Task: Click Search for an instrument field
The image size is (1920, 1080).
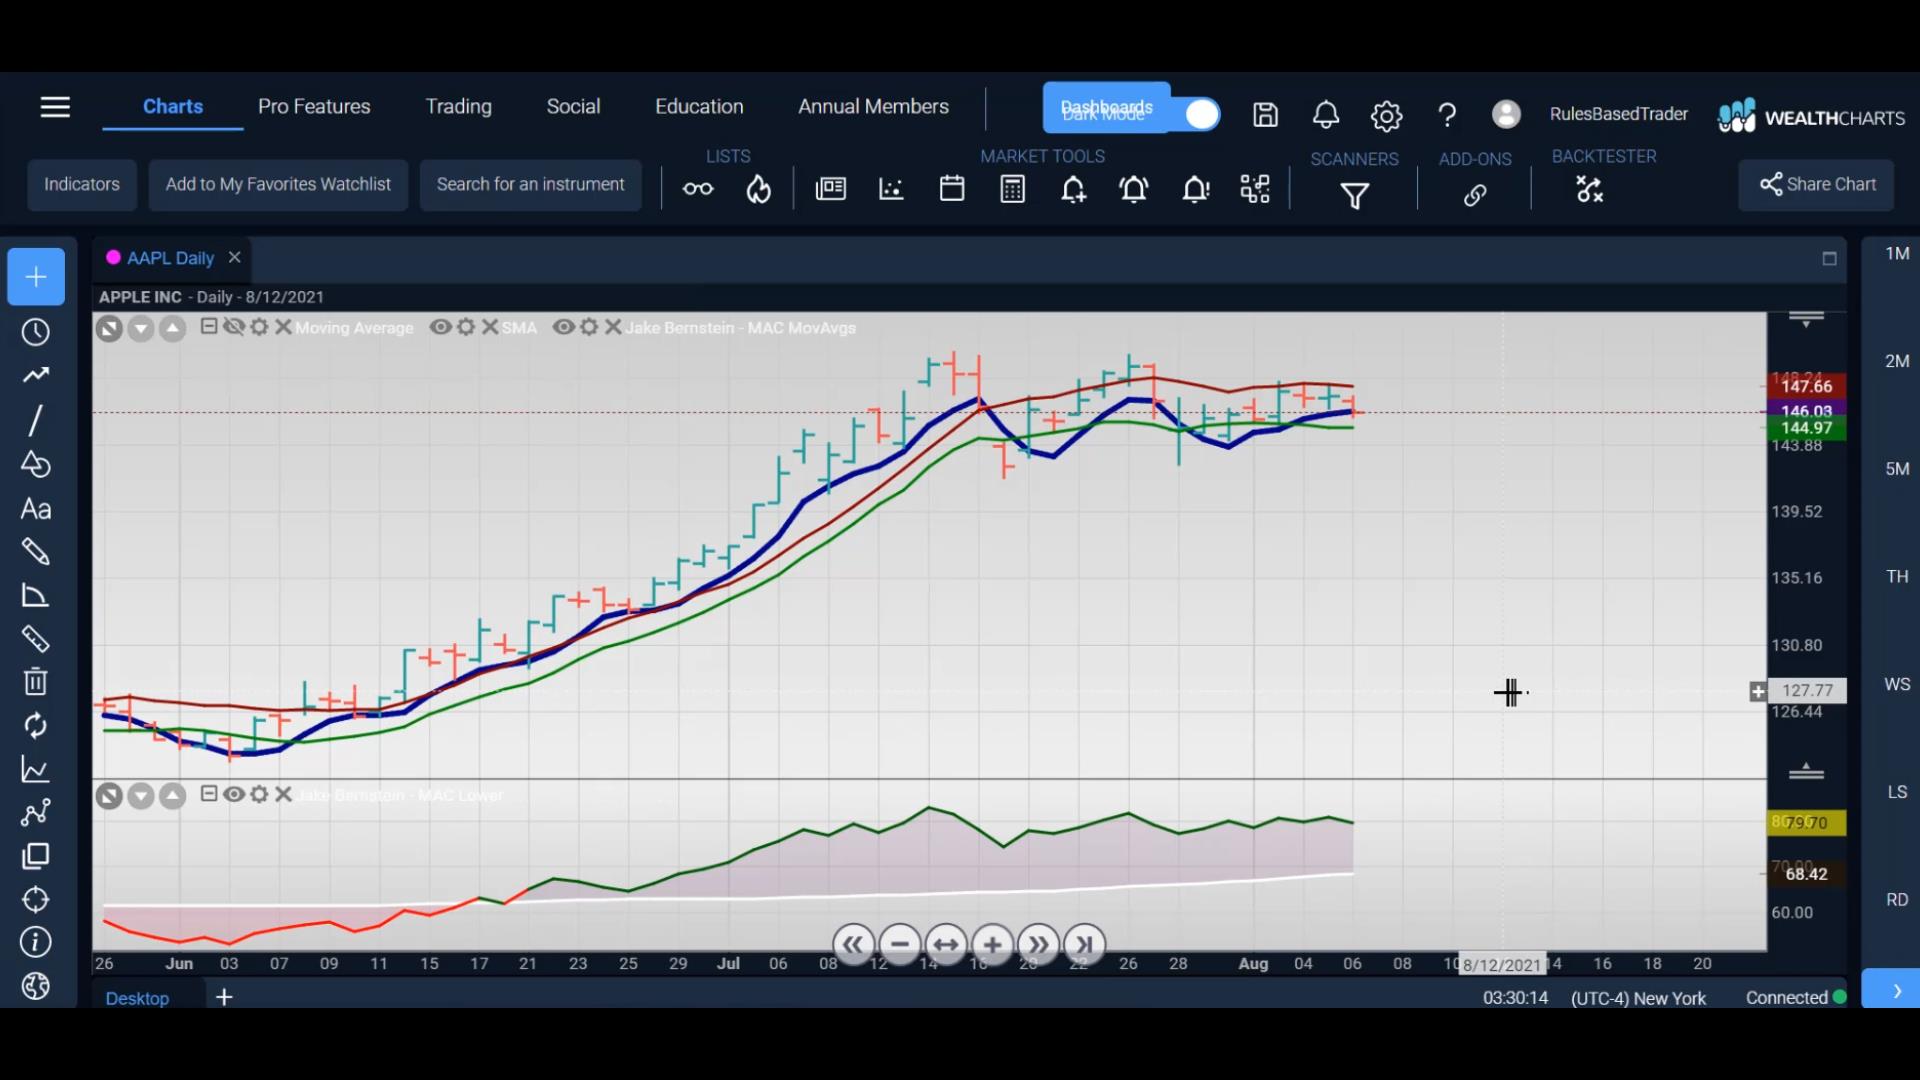Action: 530,185
